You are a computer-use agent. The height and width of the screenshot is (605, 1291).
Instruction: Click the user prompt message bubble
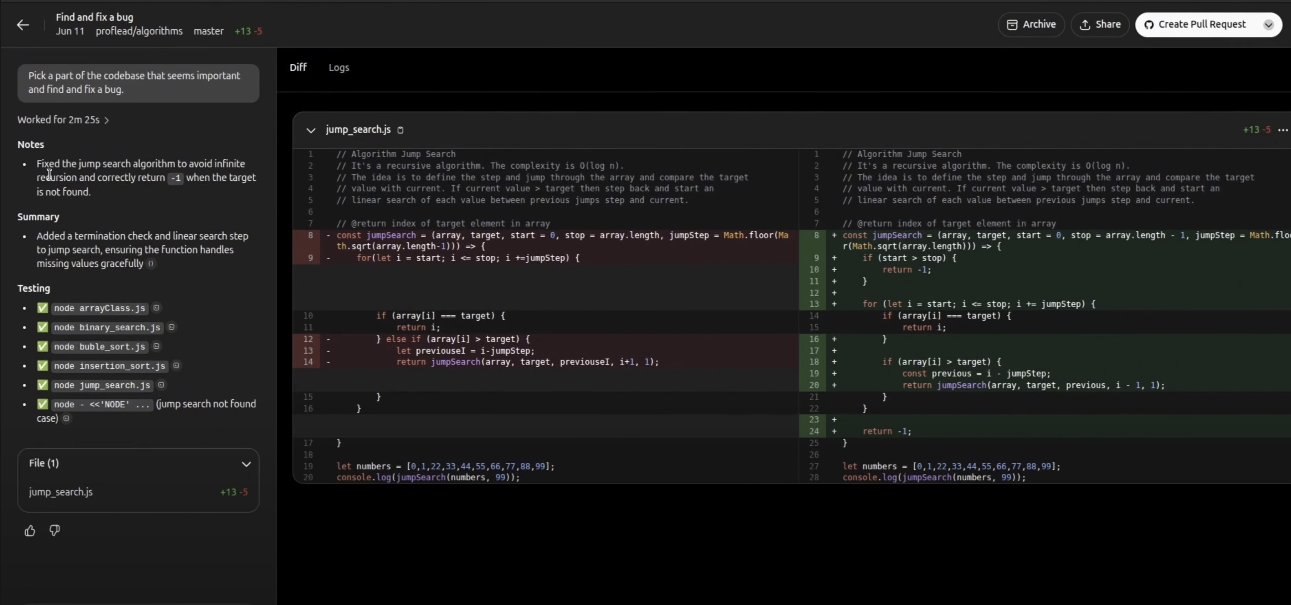click(x=138, y=83)
